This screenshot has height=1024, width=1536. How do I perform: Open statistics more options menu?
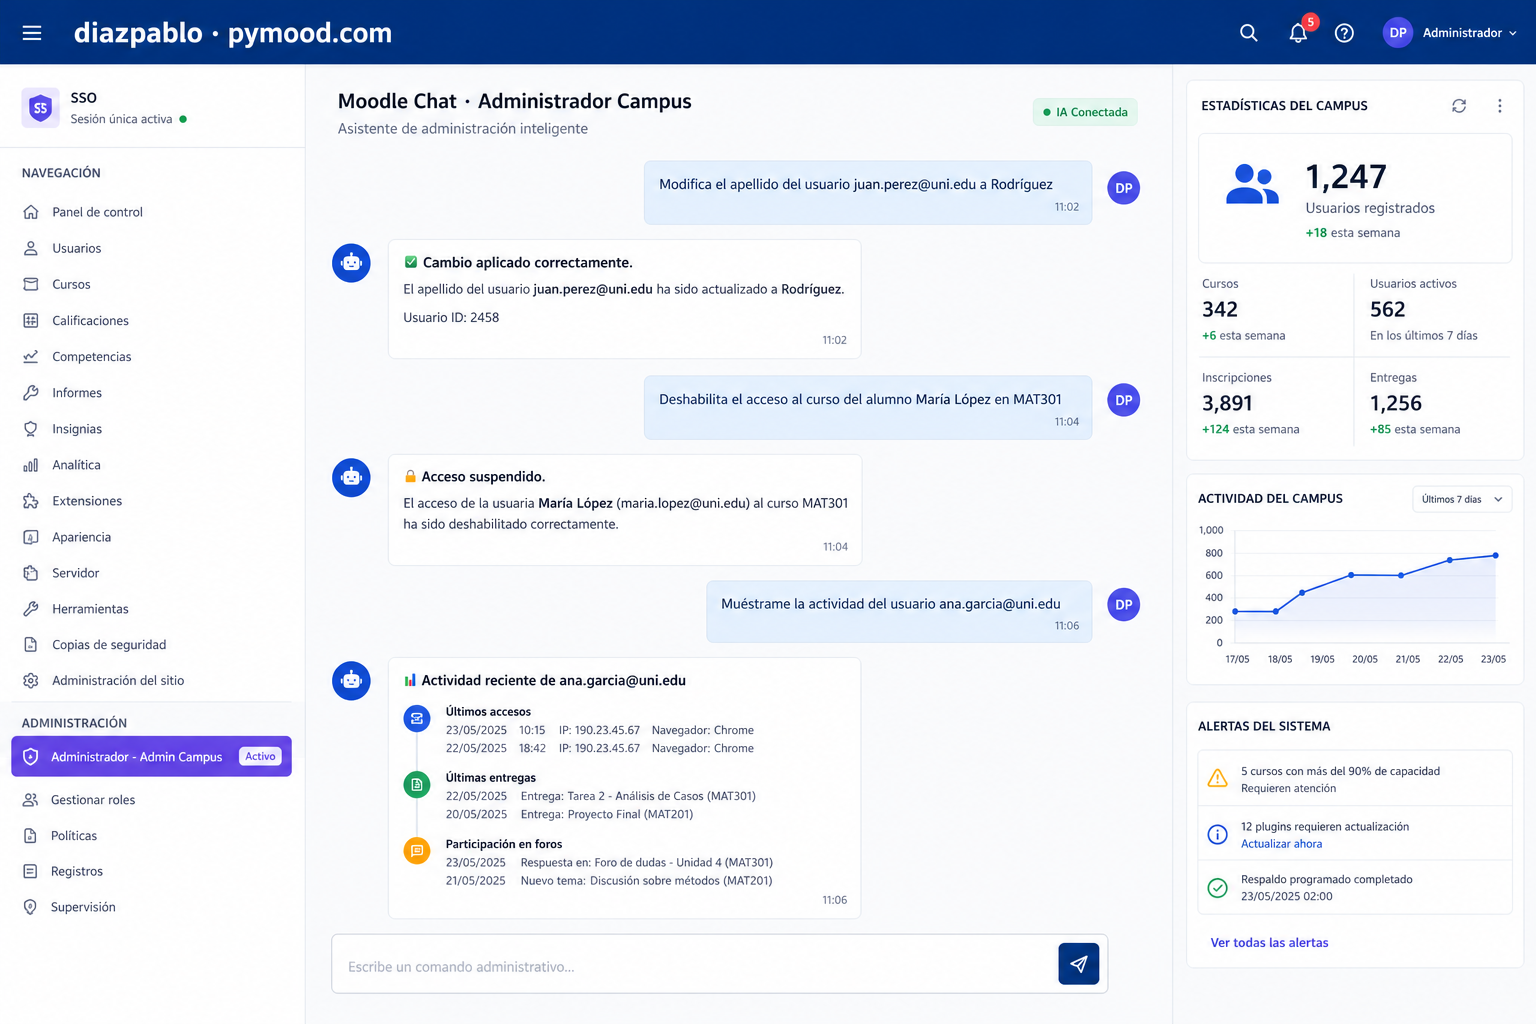tap(1499, 106)
